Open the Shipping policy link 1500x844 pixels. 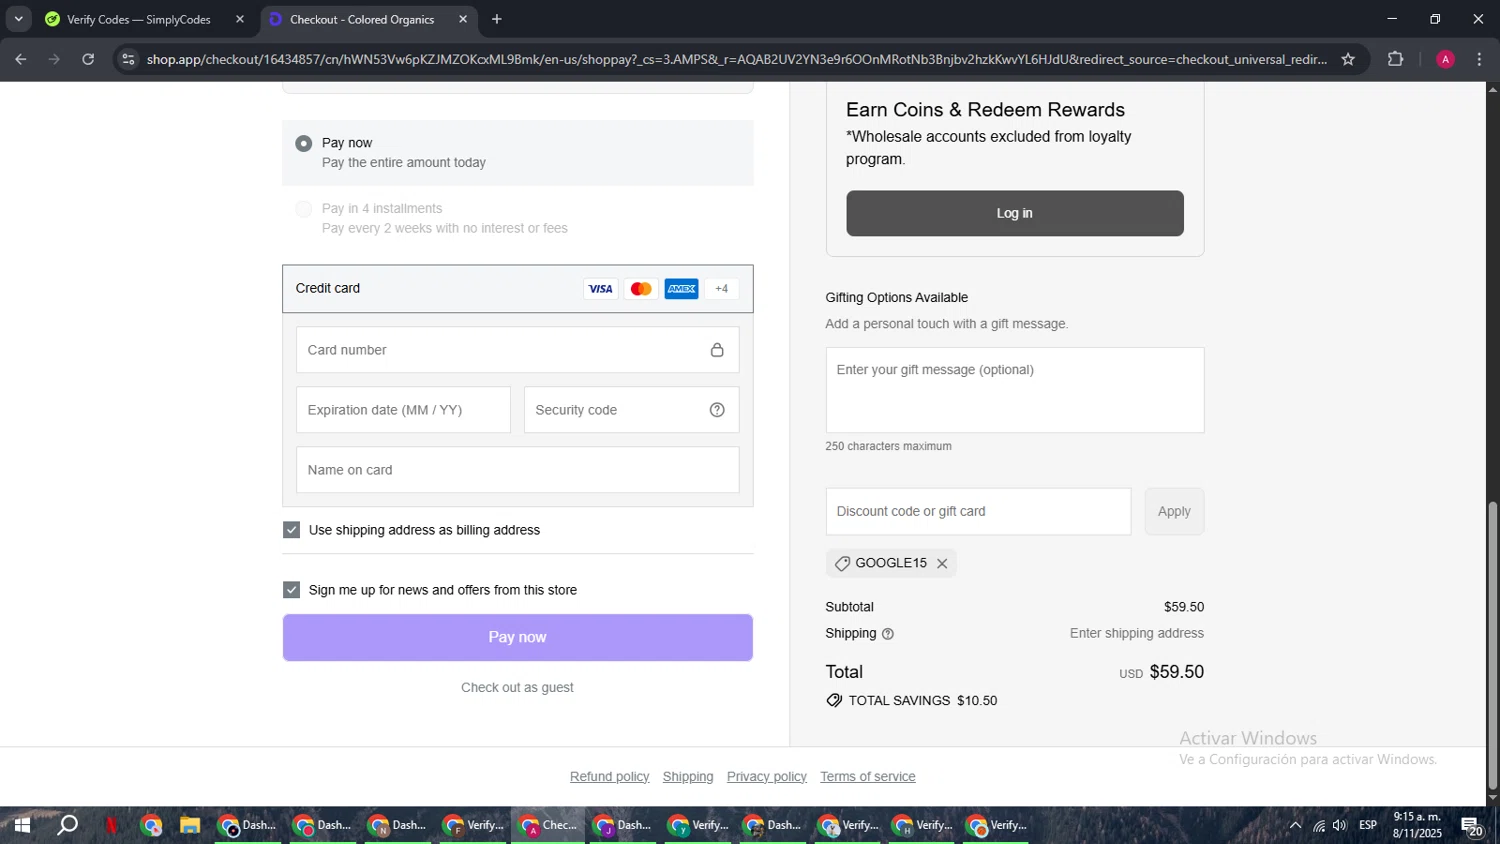(x=688, y=777)
